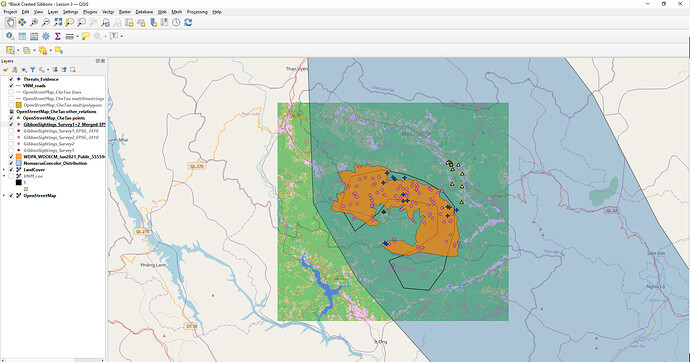Click the black color swatch under VNM_cov
690x362 pixels.
tap(18, 183)
